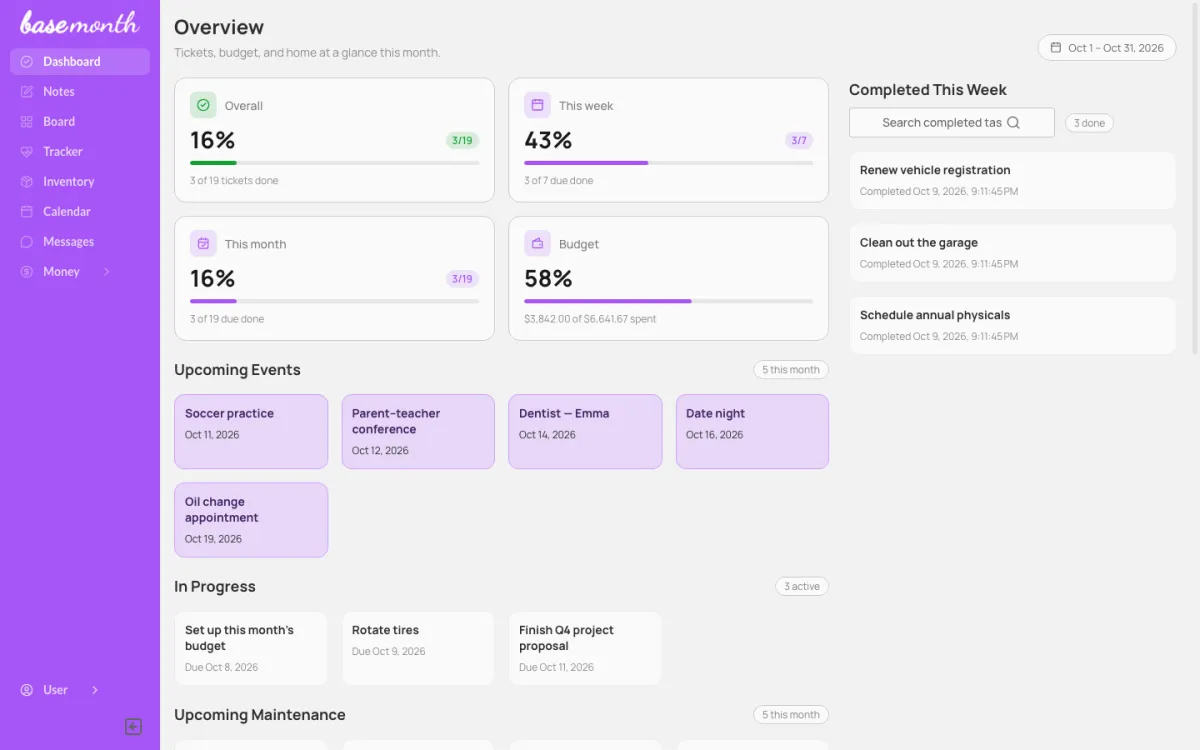Open Inventory from sidebar
Viewport: 1200px width, 750px height.
[x=80, y=182]
